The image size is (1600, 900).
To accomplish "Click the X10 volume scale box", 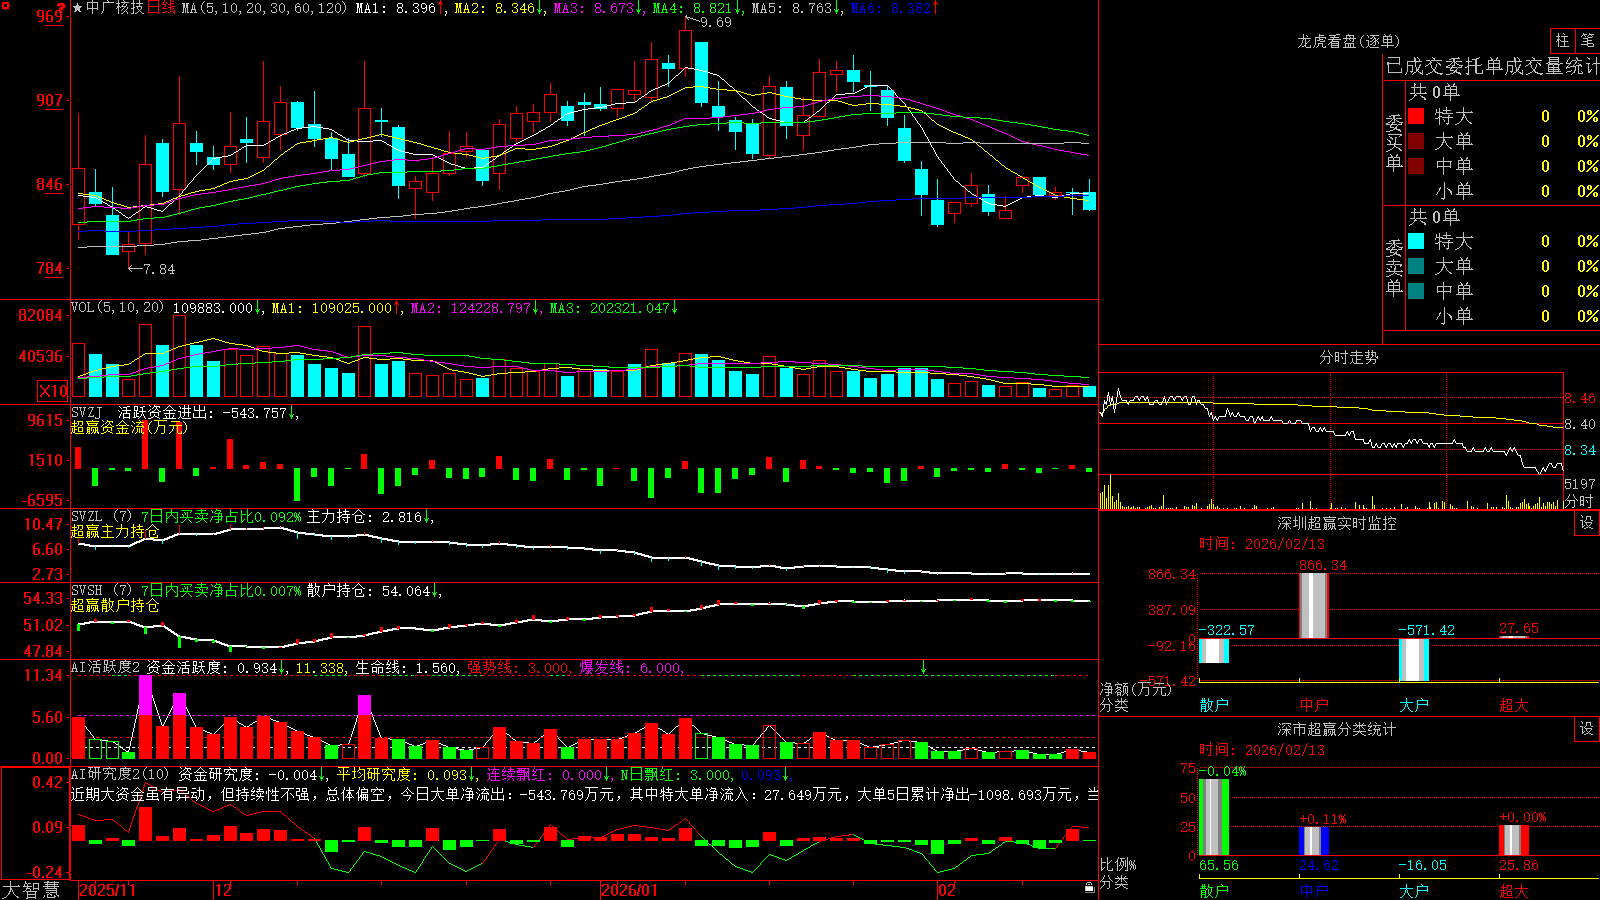I will pyautogui.click(x=53, y=391).
